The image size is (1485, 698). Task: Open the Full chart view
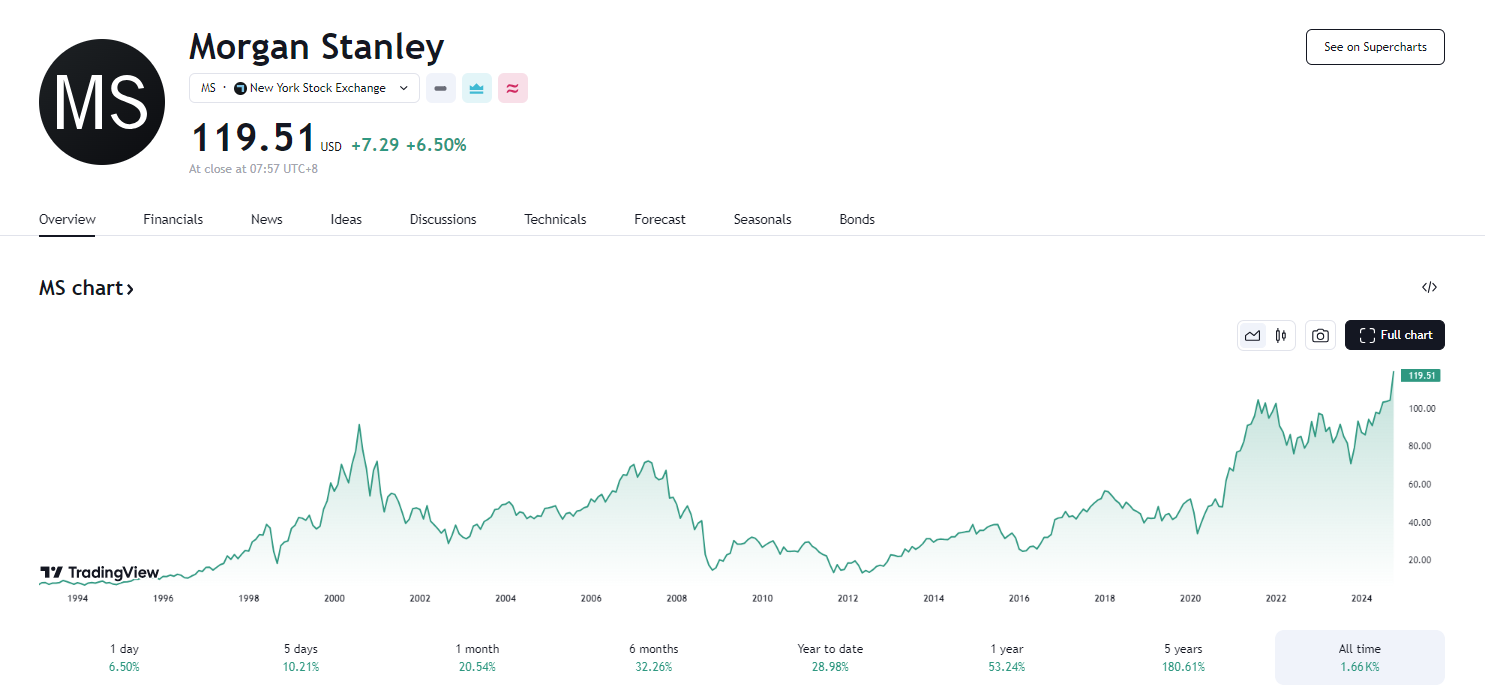(1395, 336)
